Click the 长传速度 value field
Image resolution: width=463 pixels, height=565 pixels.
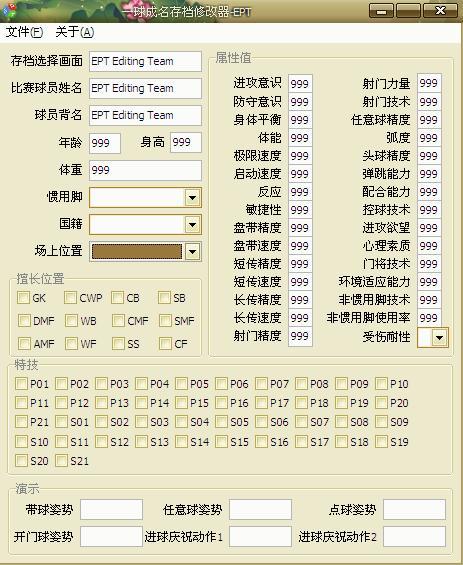click(300, 318)
